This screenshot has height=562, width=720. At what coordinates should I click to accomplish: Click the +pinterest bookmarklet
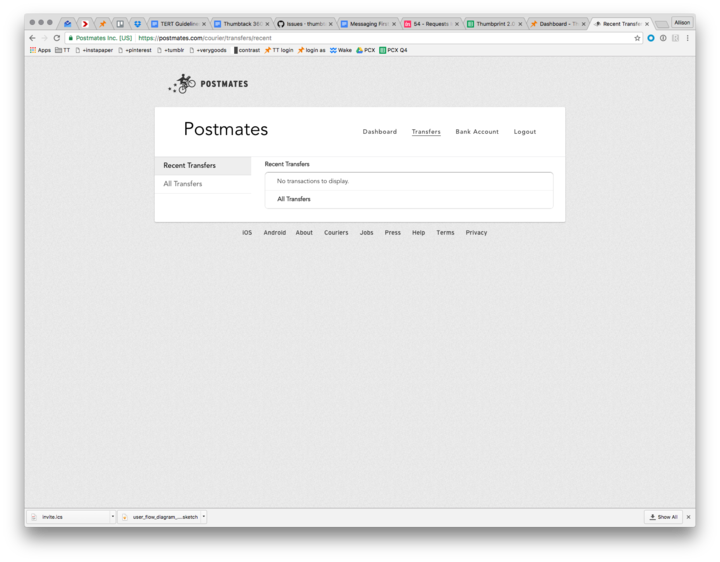click(135, 50)
